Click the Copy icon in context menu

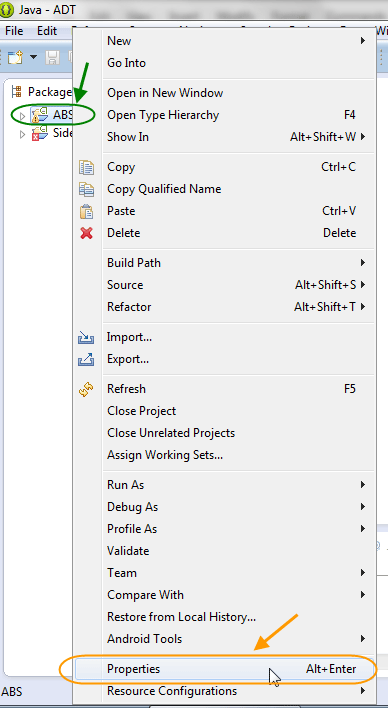86,167
